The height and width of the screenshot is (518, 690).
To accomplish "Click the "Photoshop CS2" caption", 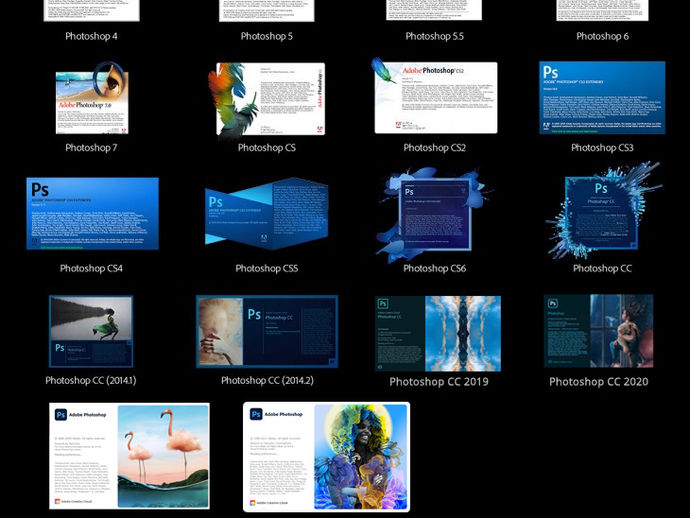I will [x=435, y=148].
